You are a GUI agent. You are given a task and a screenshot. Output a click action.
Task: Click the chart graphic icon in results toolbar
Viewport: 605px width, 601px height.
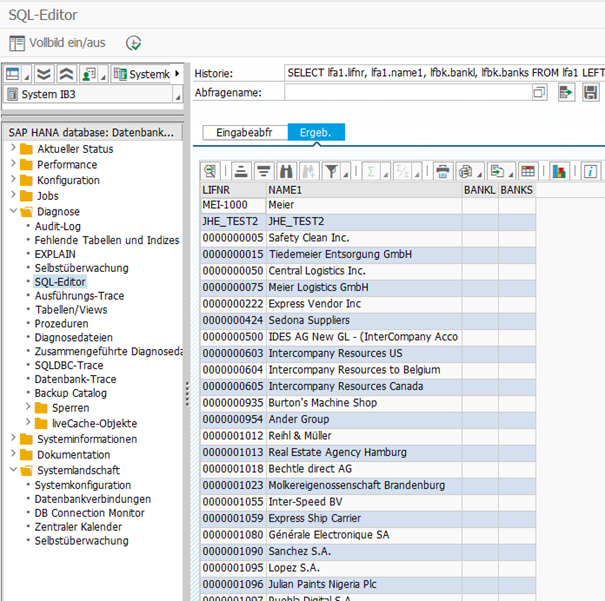point(559,171)
